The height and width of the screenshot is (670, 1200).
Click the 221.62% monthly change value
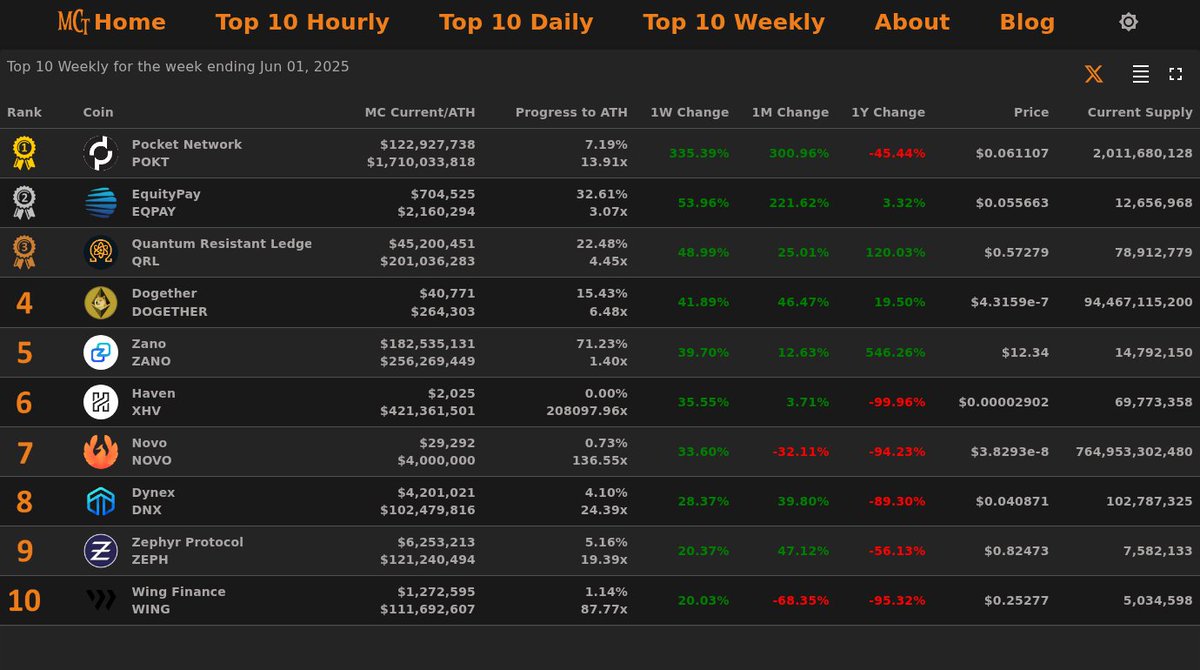[x=799, y=203]
